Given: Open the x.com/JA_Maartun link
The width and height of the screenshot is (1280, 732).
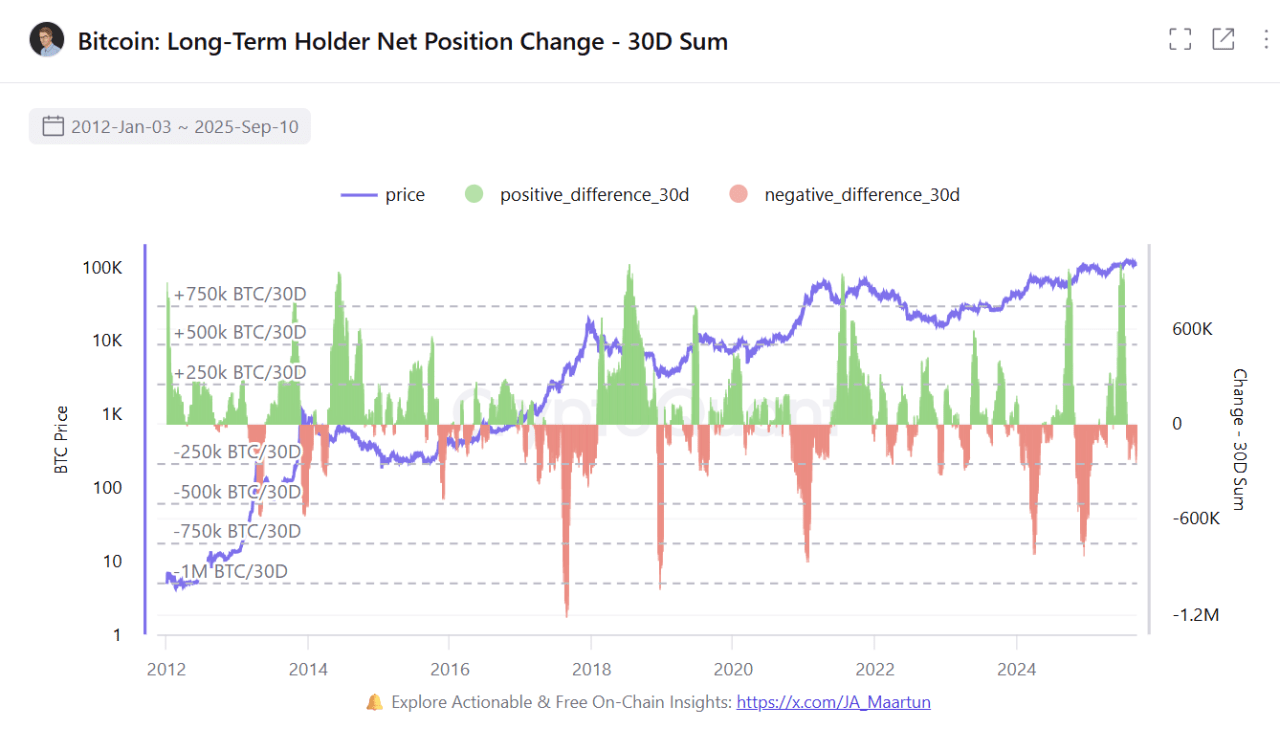Looking at the screenshot, I should (x=833, y=702).
